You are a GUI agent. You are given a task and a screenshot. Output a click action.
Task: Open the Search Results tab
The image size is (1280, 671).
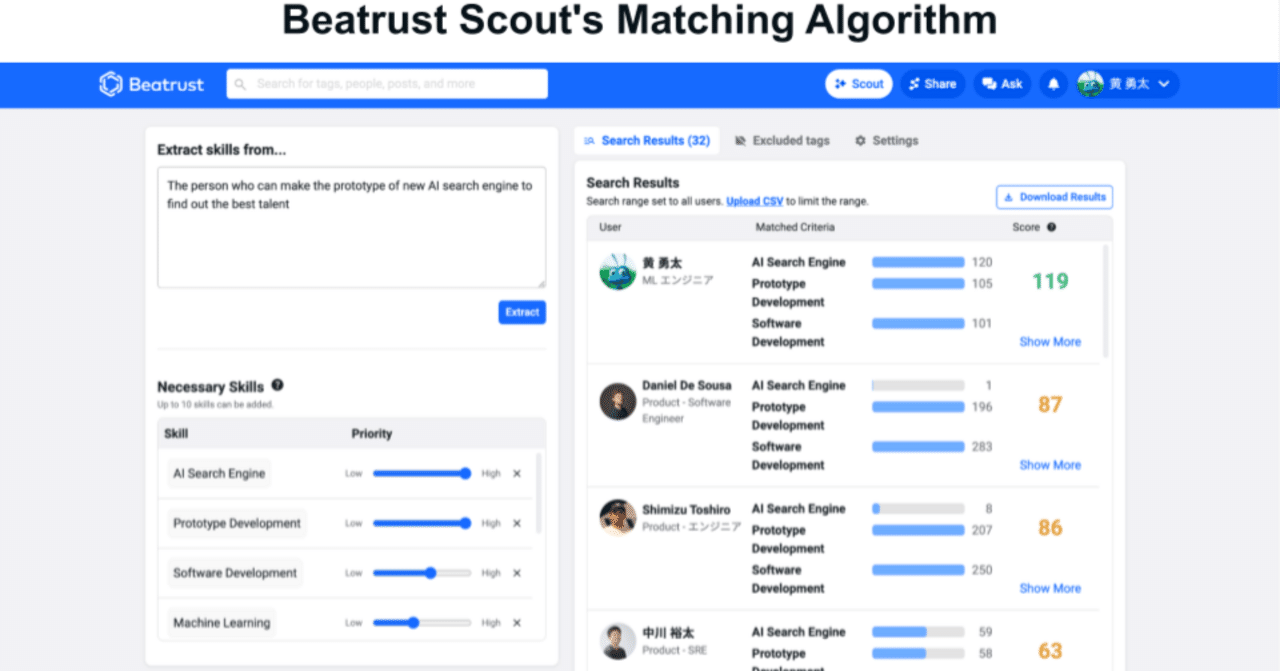click(646, 141)
